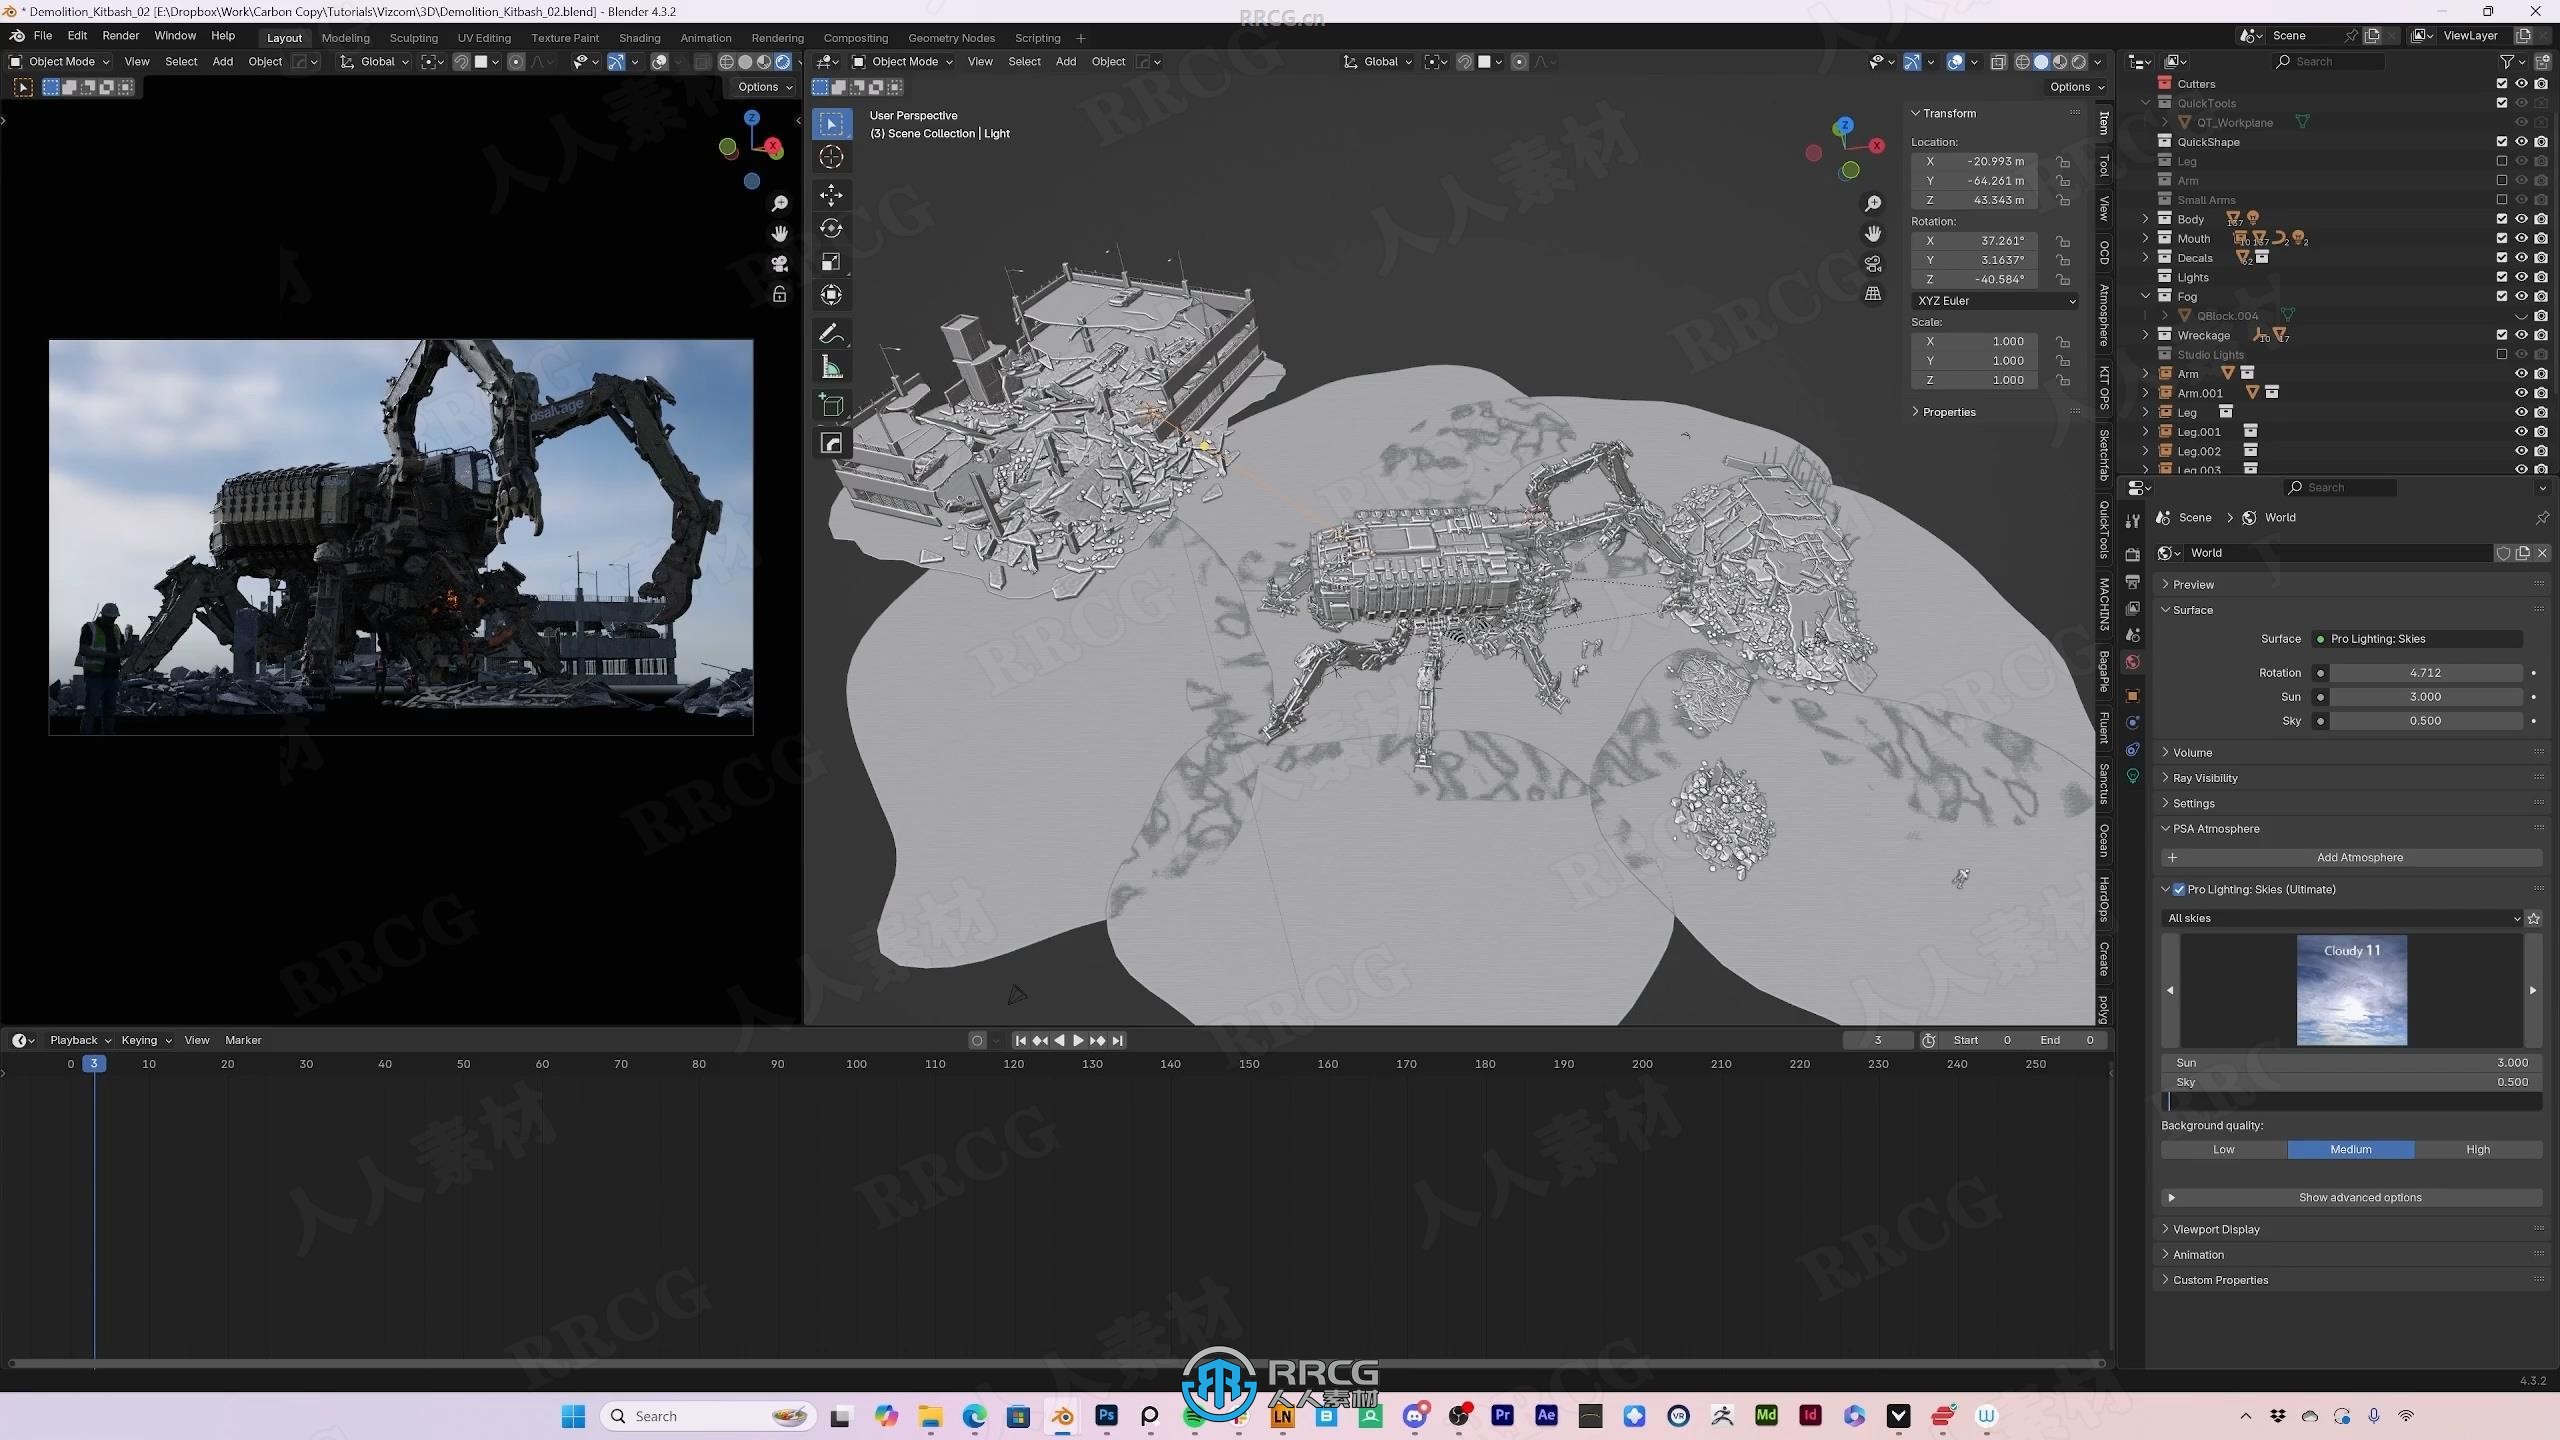Screen dimensions: 2560x1440
Task: Open Photoshop from the Windows taskbar
Action: pos(1106,1416)
